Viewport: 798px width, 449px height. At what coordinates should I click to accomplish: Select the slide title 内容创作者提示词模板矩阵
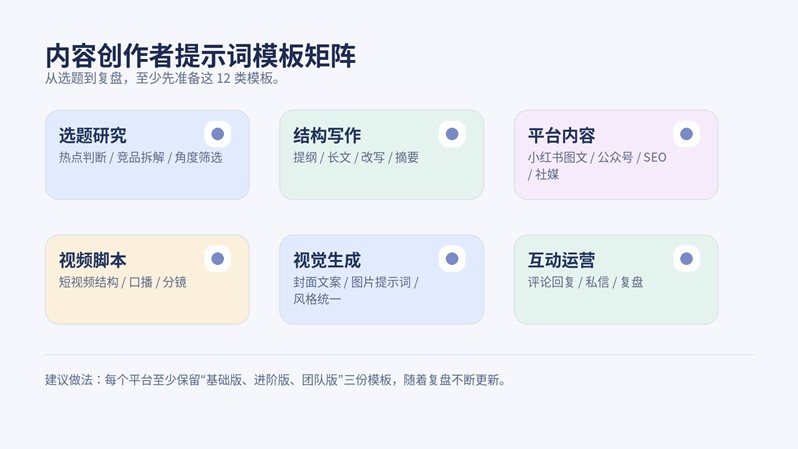point(200,55)
